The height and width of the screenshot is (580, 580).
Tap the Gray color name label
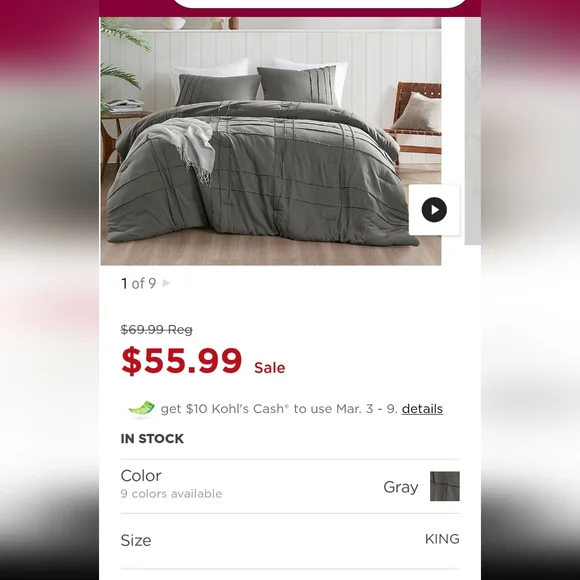point(401,487)
